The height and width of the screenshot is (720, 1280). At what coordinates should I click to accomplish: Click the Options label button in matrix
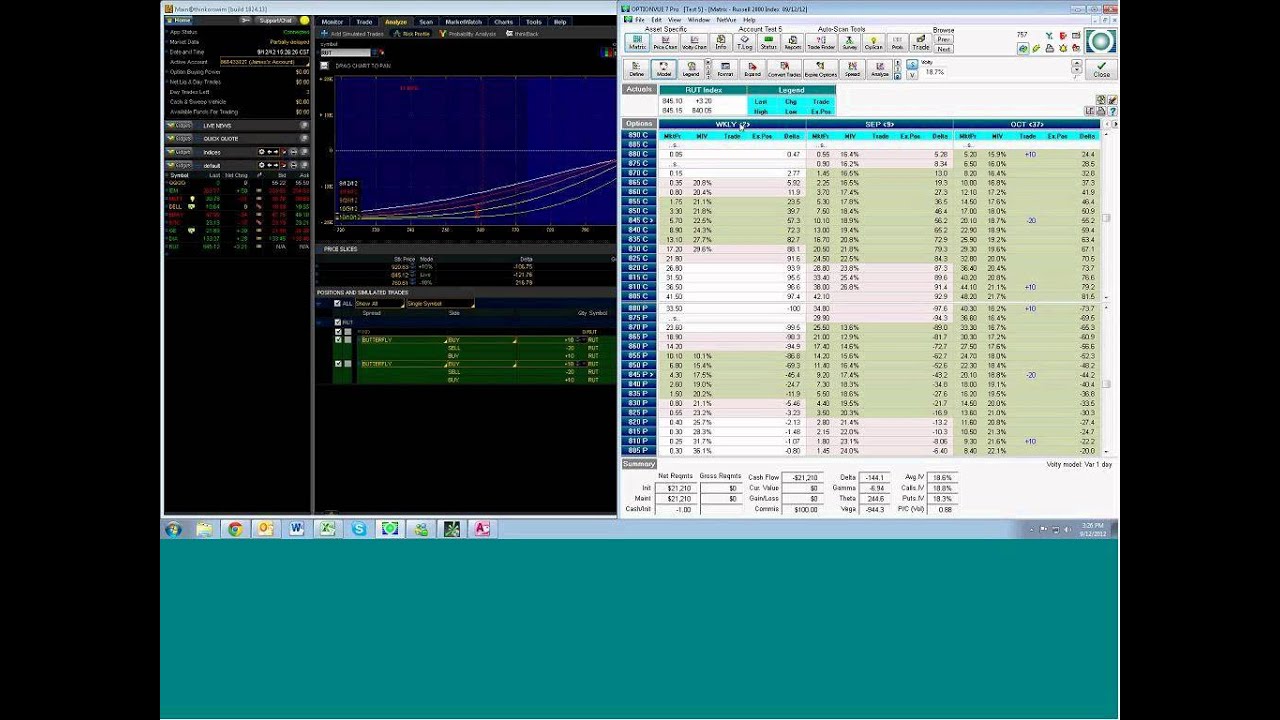point(639,124)
